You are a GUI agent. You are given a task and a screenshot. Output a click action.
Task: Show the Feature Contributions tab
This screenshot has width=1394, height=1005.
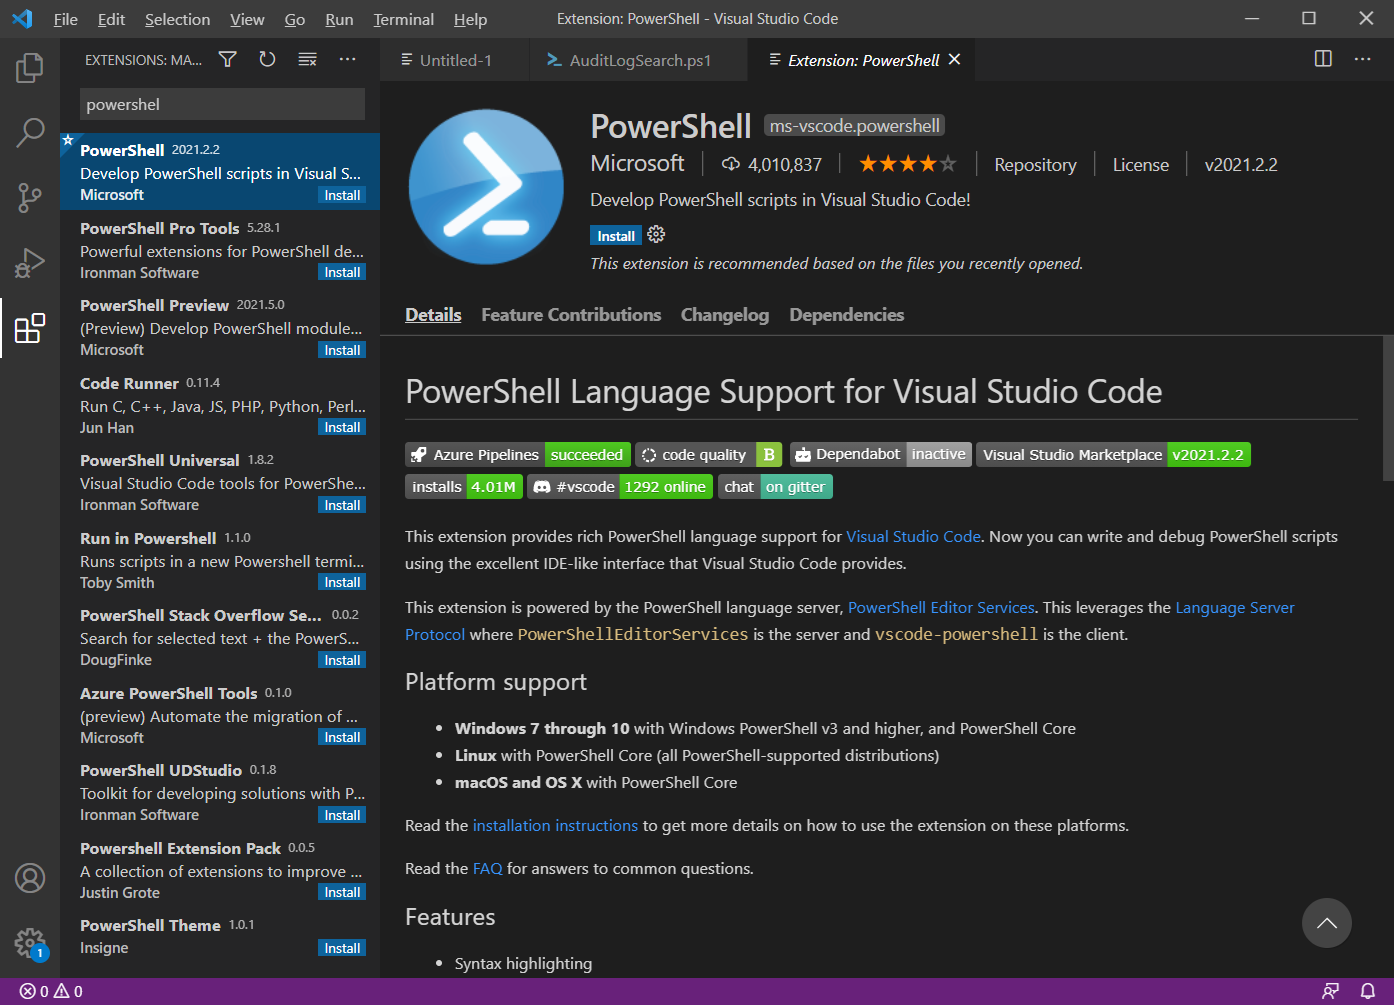coord(571,315)
